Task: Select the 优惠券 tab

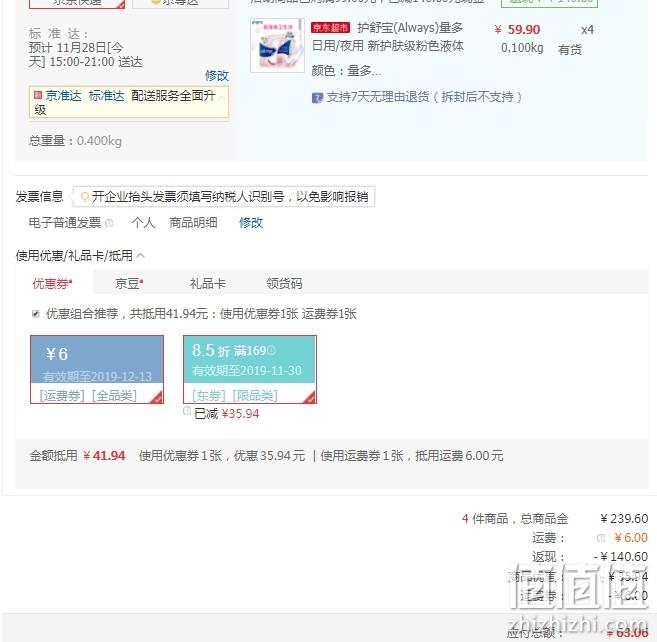Action: [52, 284]
